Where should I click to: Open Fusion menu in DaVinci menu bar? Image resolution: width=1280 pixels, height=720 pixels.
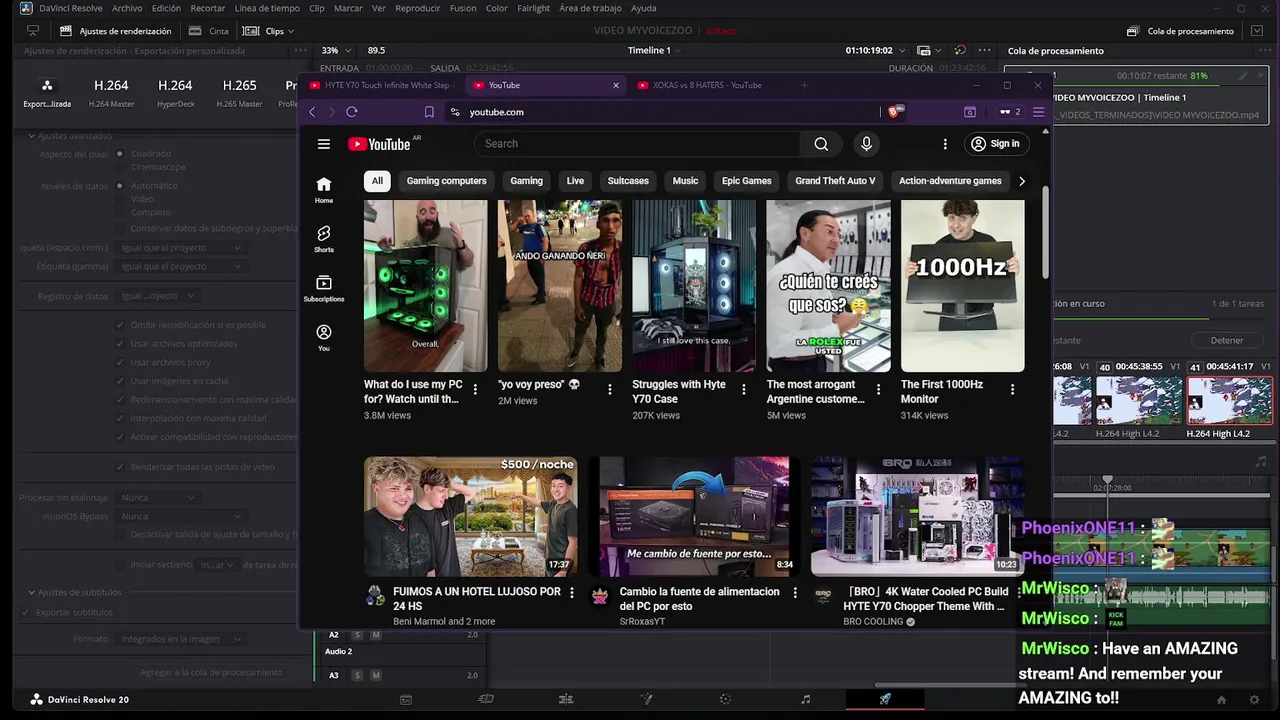[463, 8]
